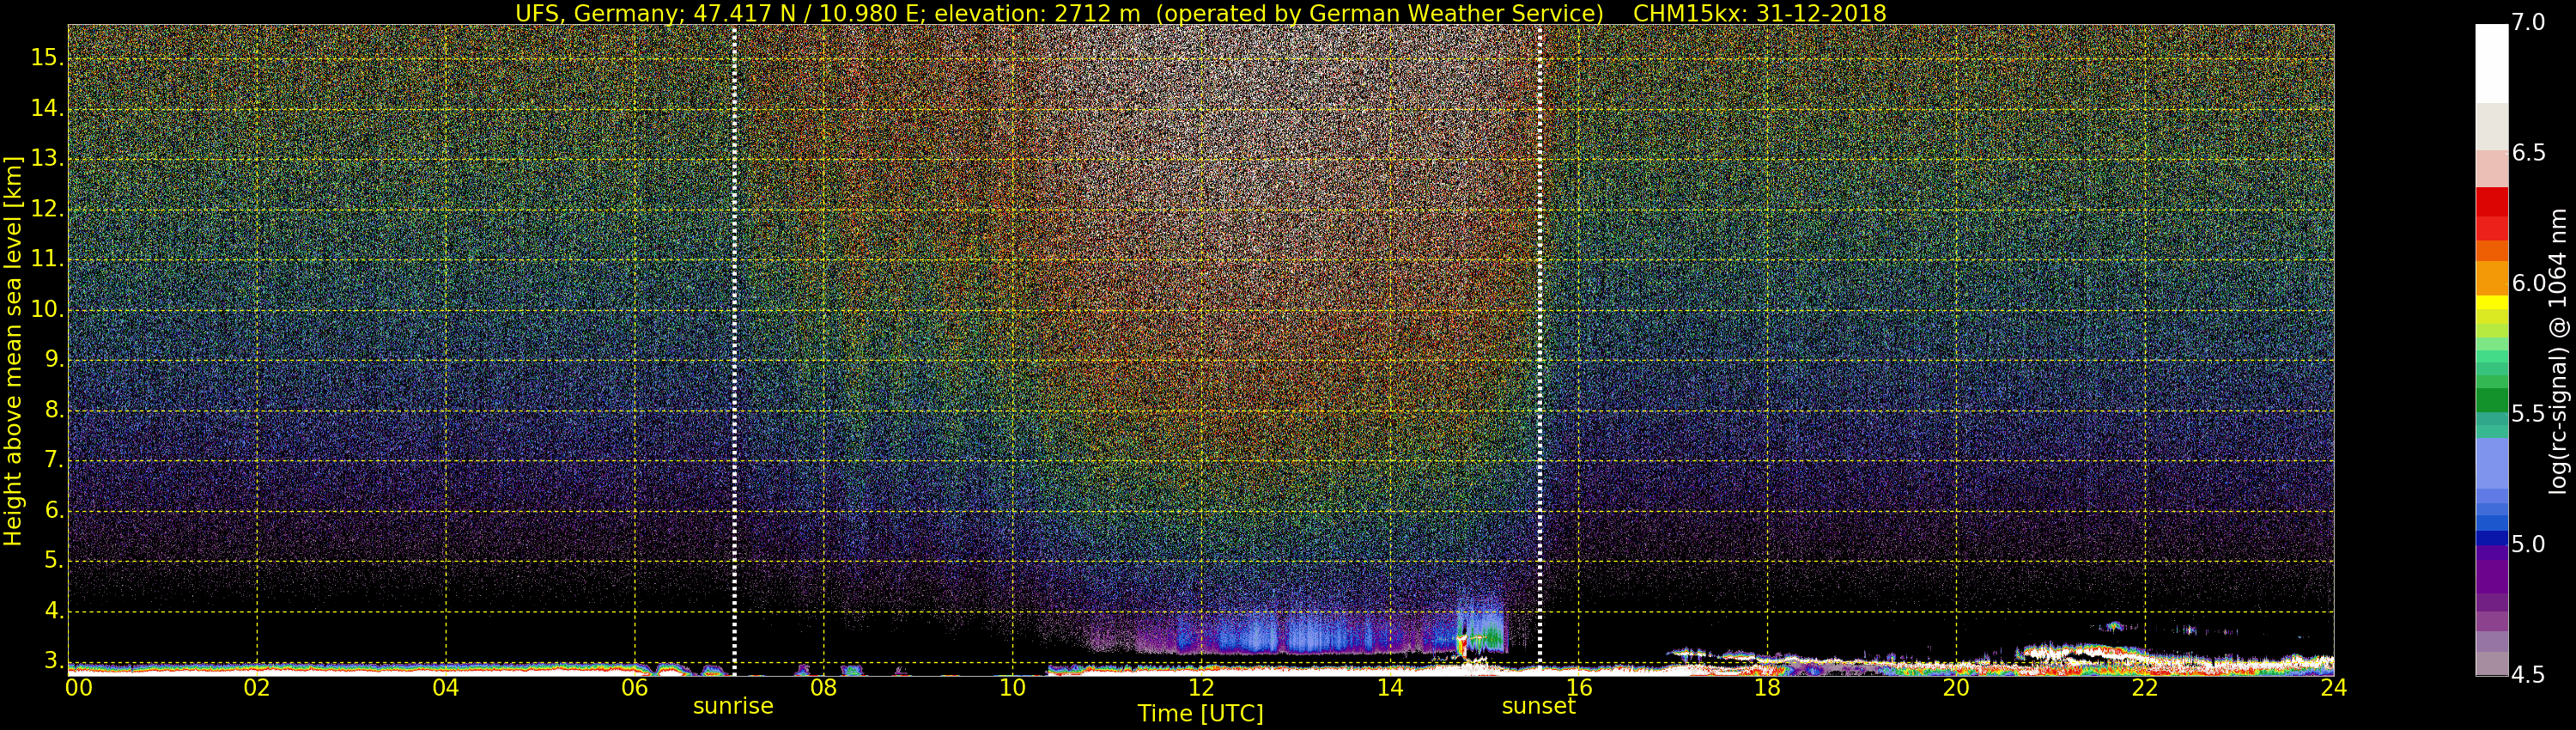Viewport: 2576px width, 730px height.
Task: Click the '4.5' colorbar tick value
Action: (2528, 675)
